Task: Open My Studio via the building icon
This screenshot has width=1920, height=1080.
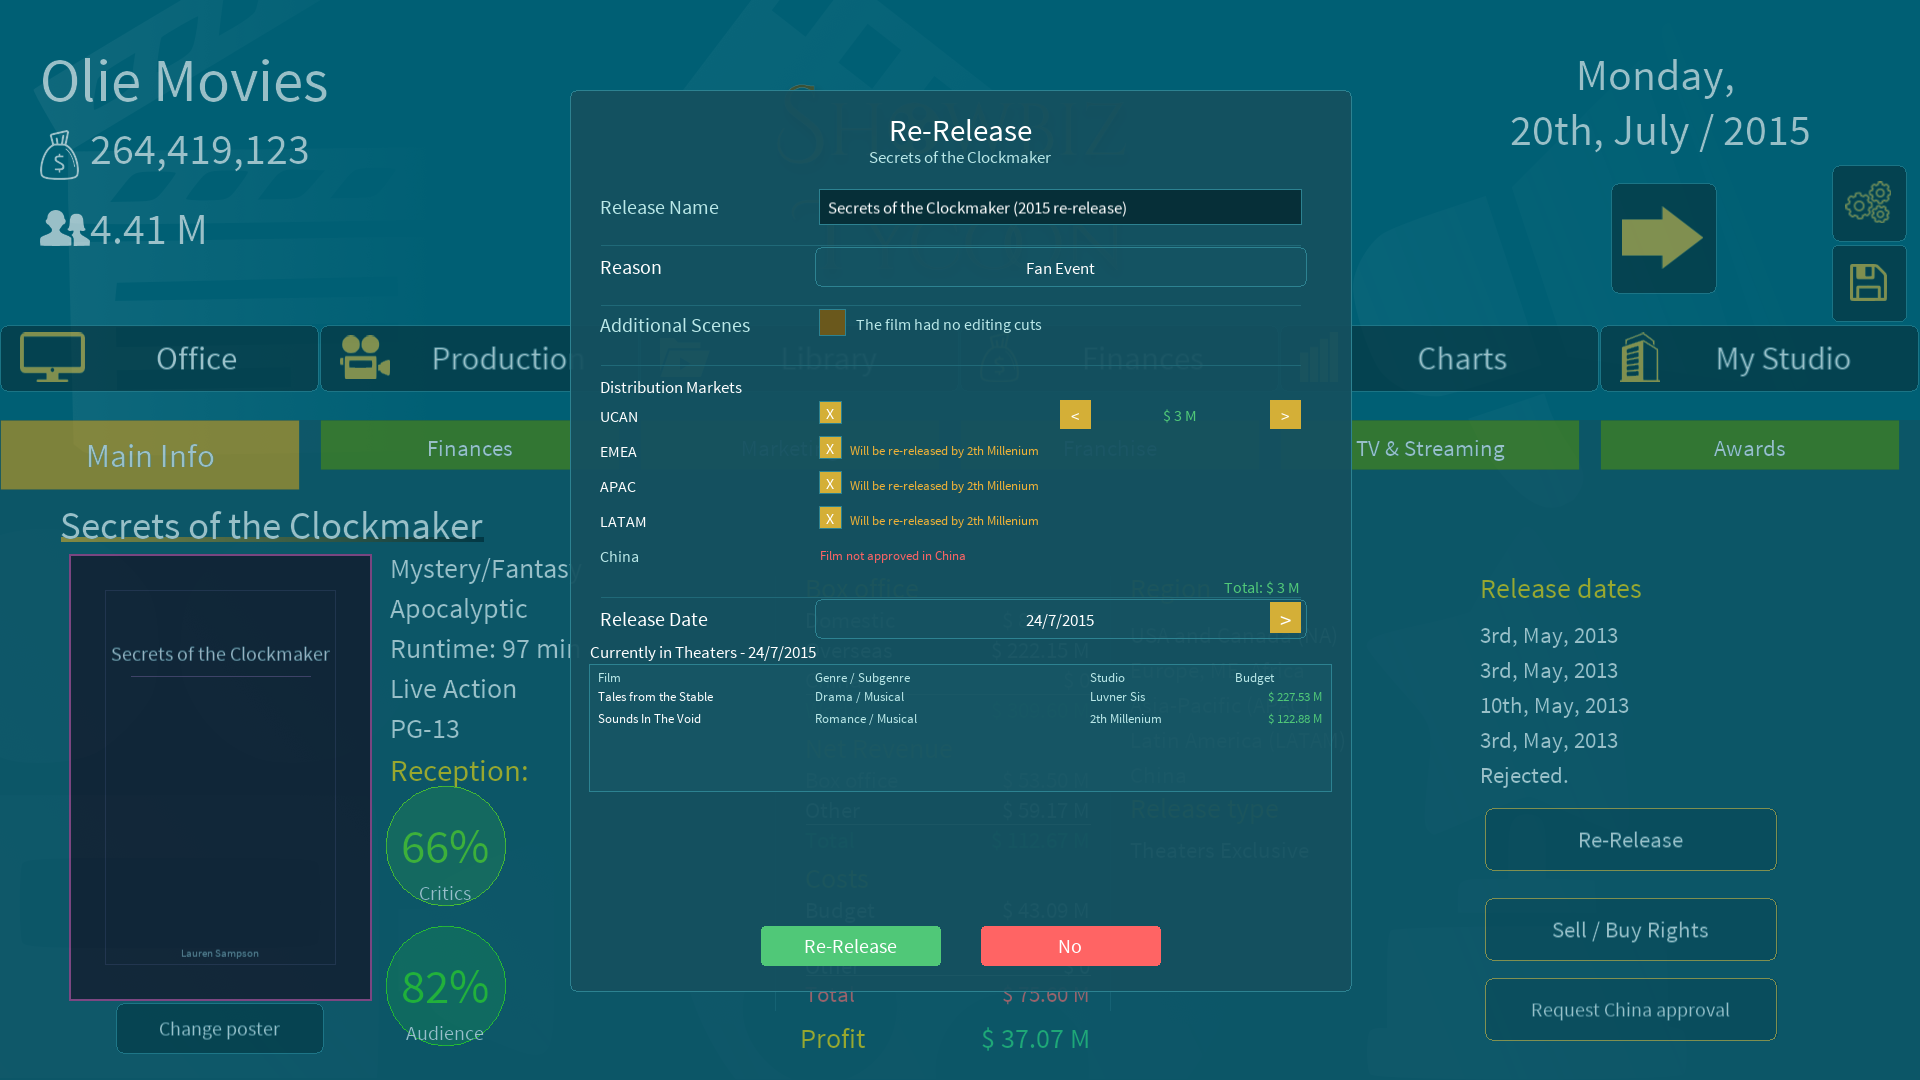Action: (1639, 357)
